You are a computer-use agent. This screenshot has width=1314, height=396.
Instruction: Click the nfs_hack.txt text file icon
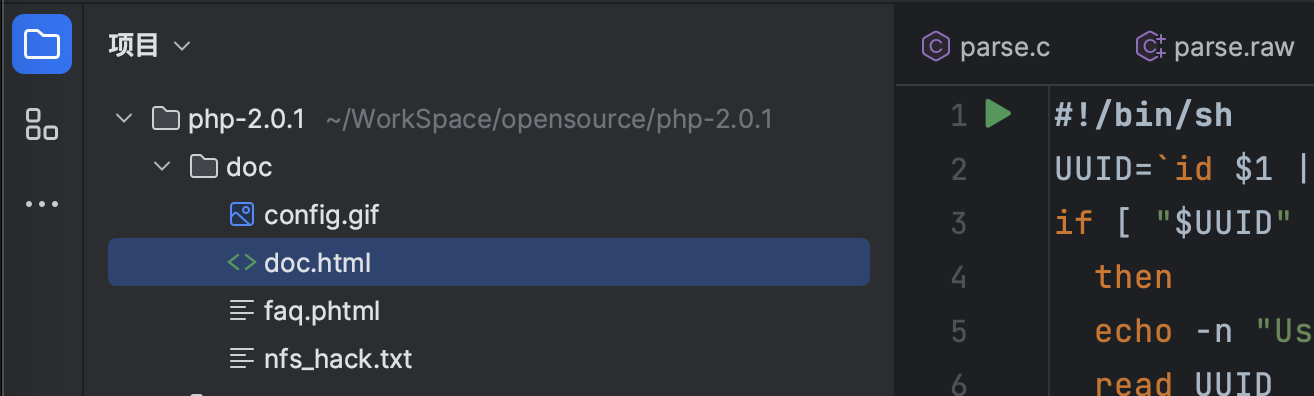pyautogui.click(x=242, y=359)
